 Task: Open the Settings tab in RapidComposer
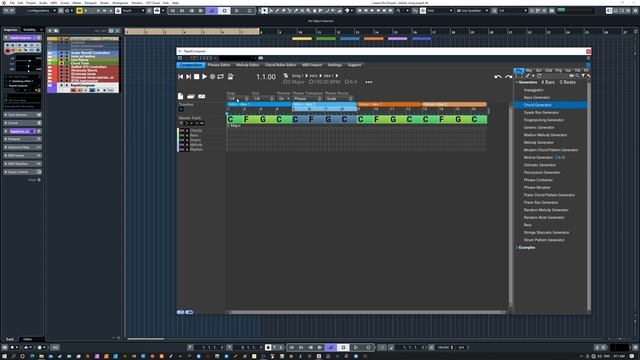(x=335, y=65)
